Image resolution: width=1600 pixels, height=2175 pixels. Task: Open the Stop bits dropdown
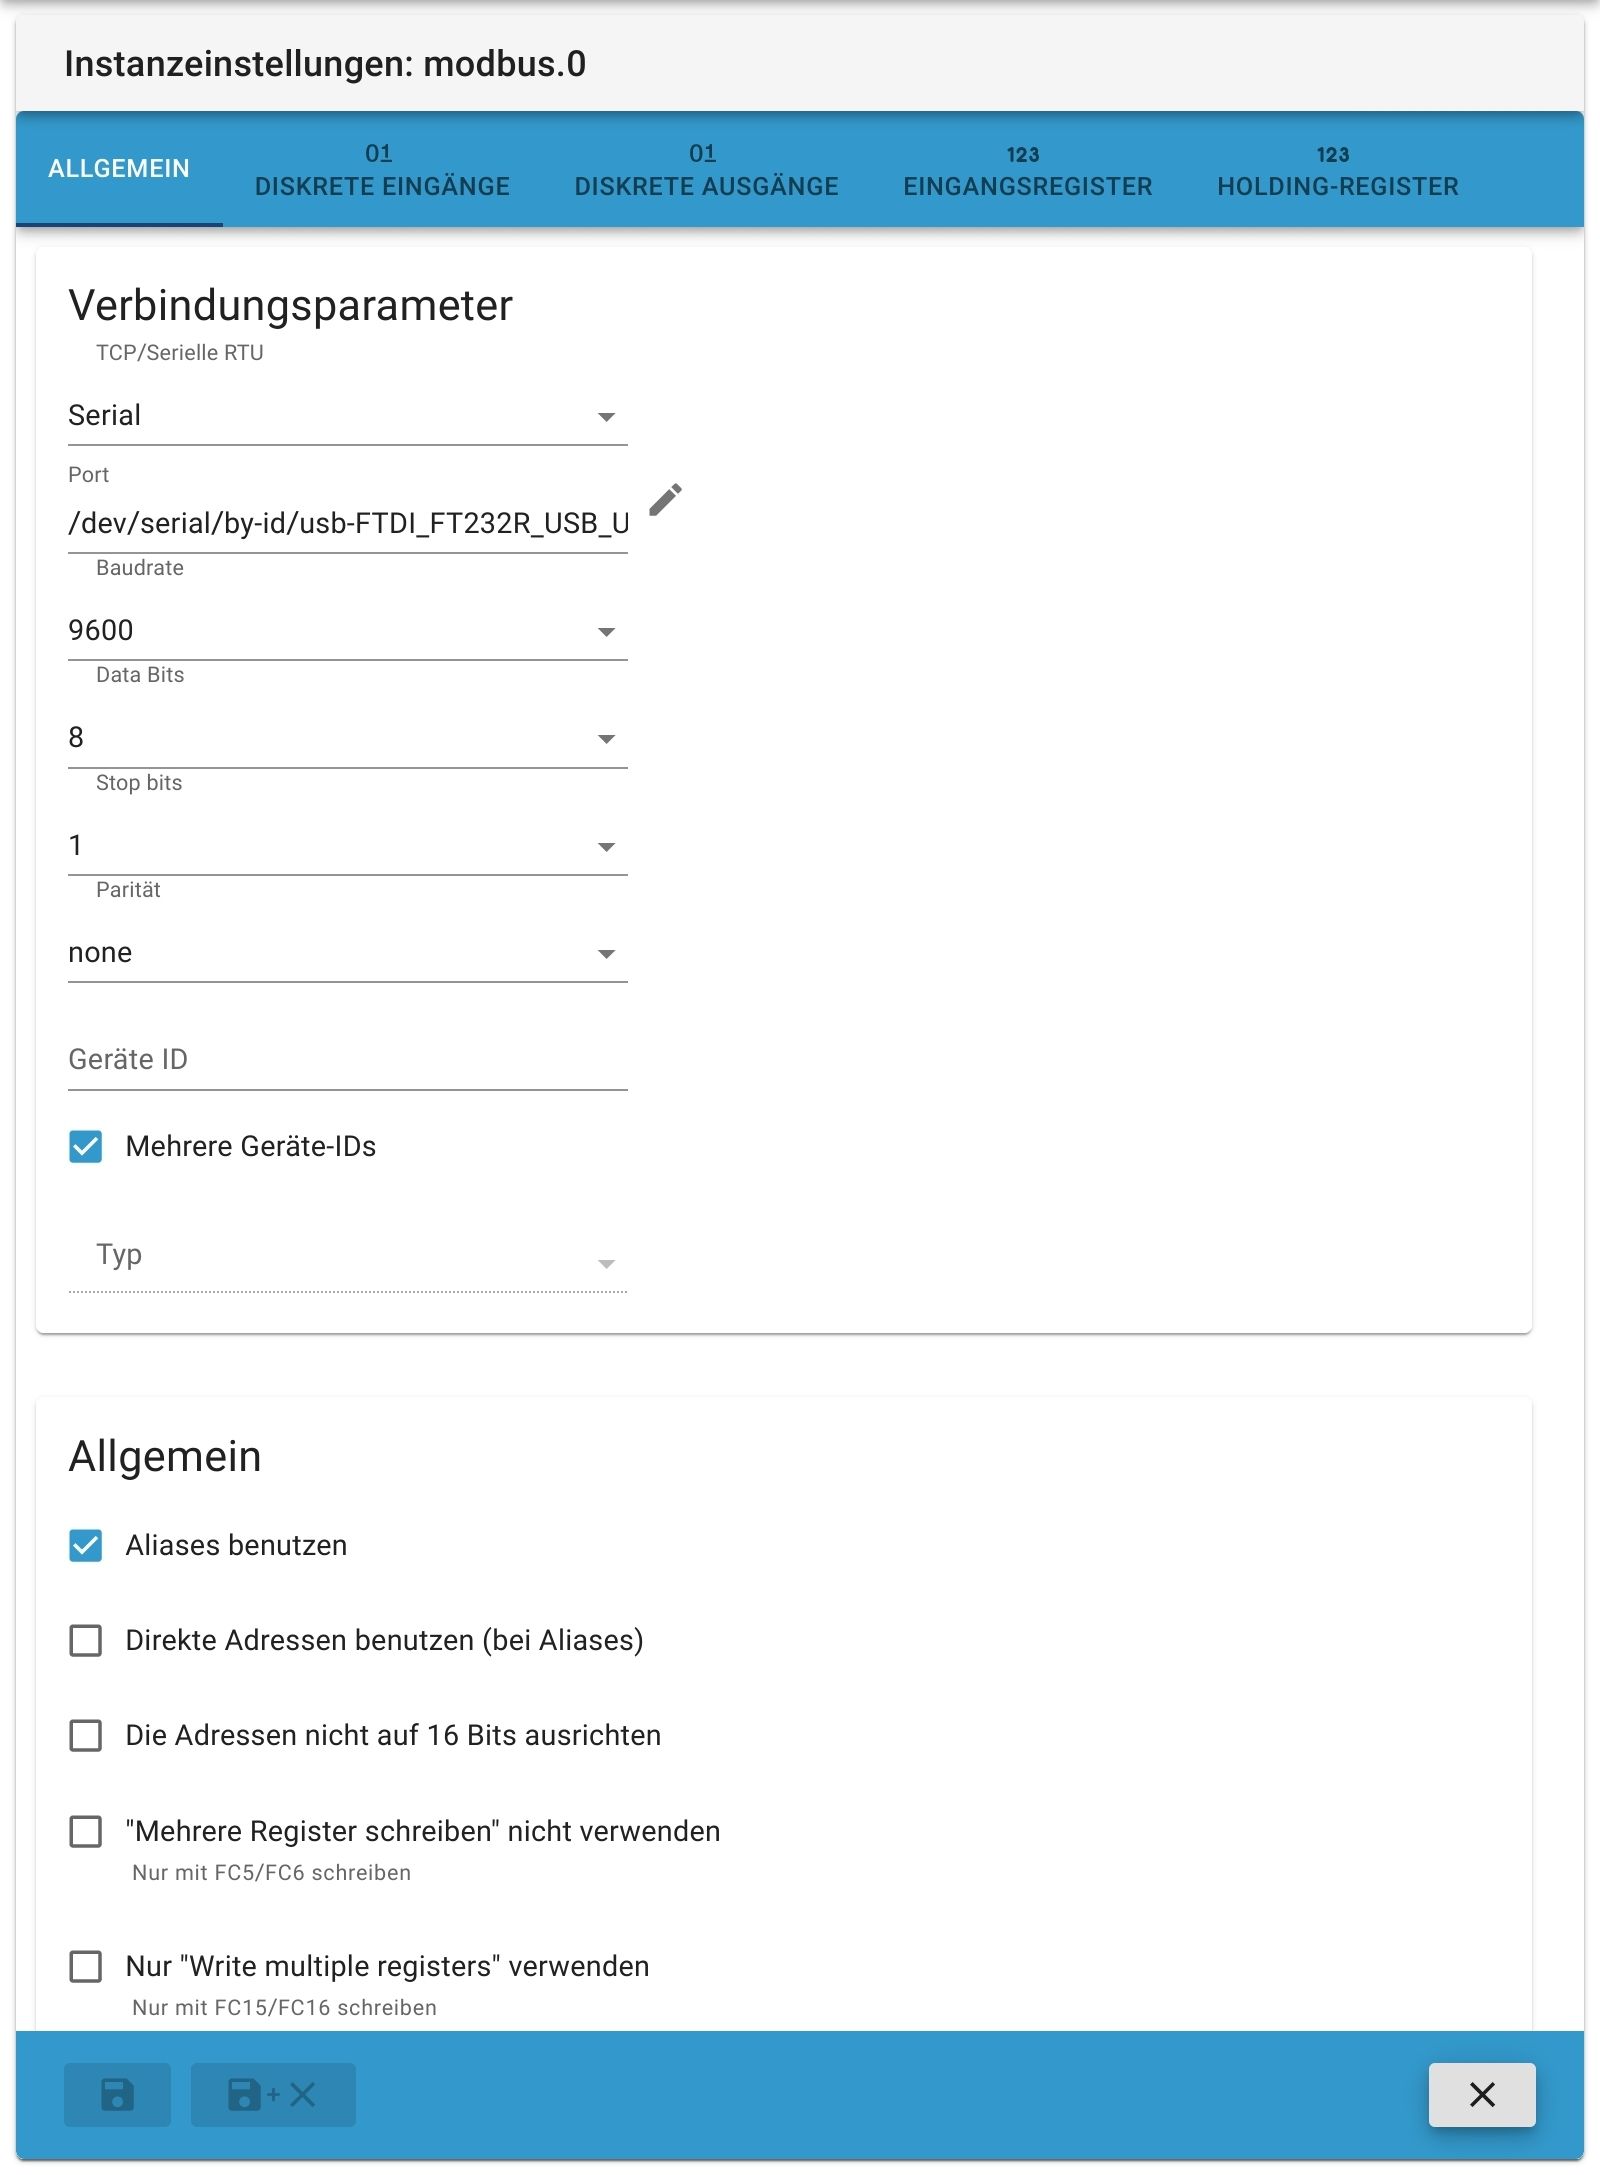point(347,846)
